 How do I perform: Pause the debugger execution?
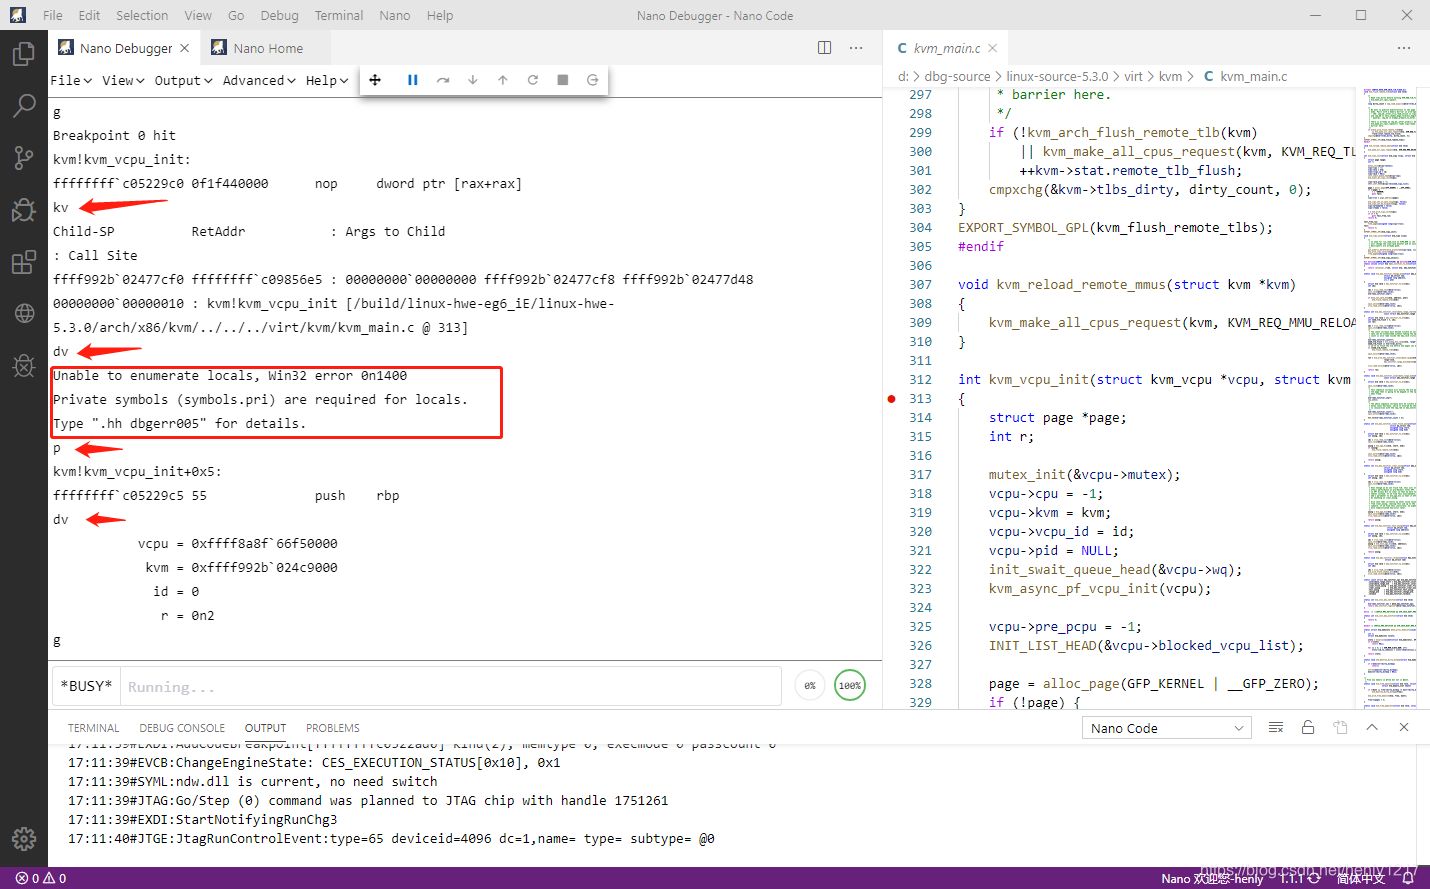(412, 80)
